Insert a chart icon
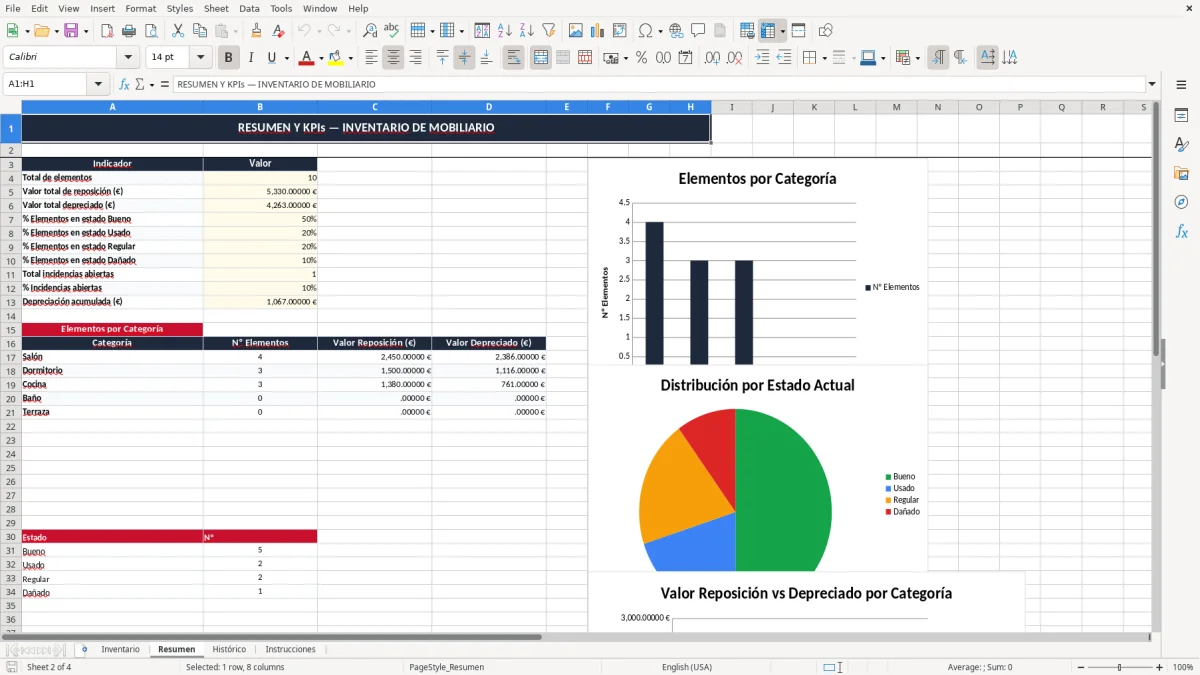 (x=598, y=31)
